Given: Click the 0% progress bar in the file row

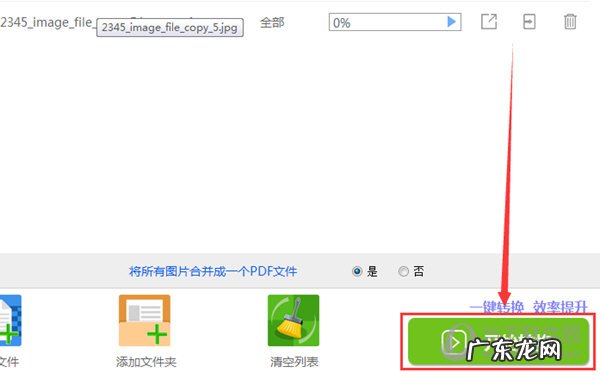Looking at the screenshot, I should click(395, 22).
